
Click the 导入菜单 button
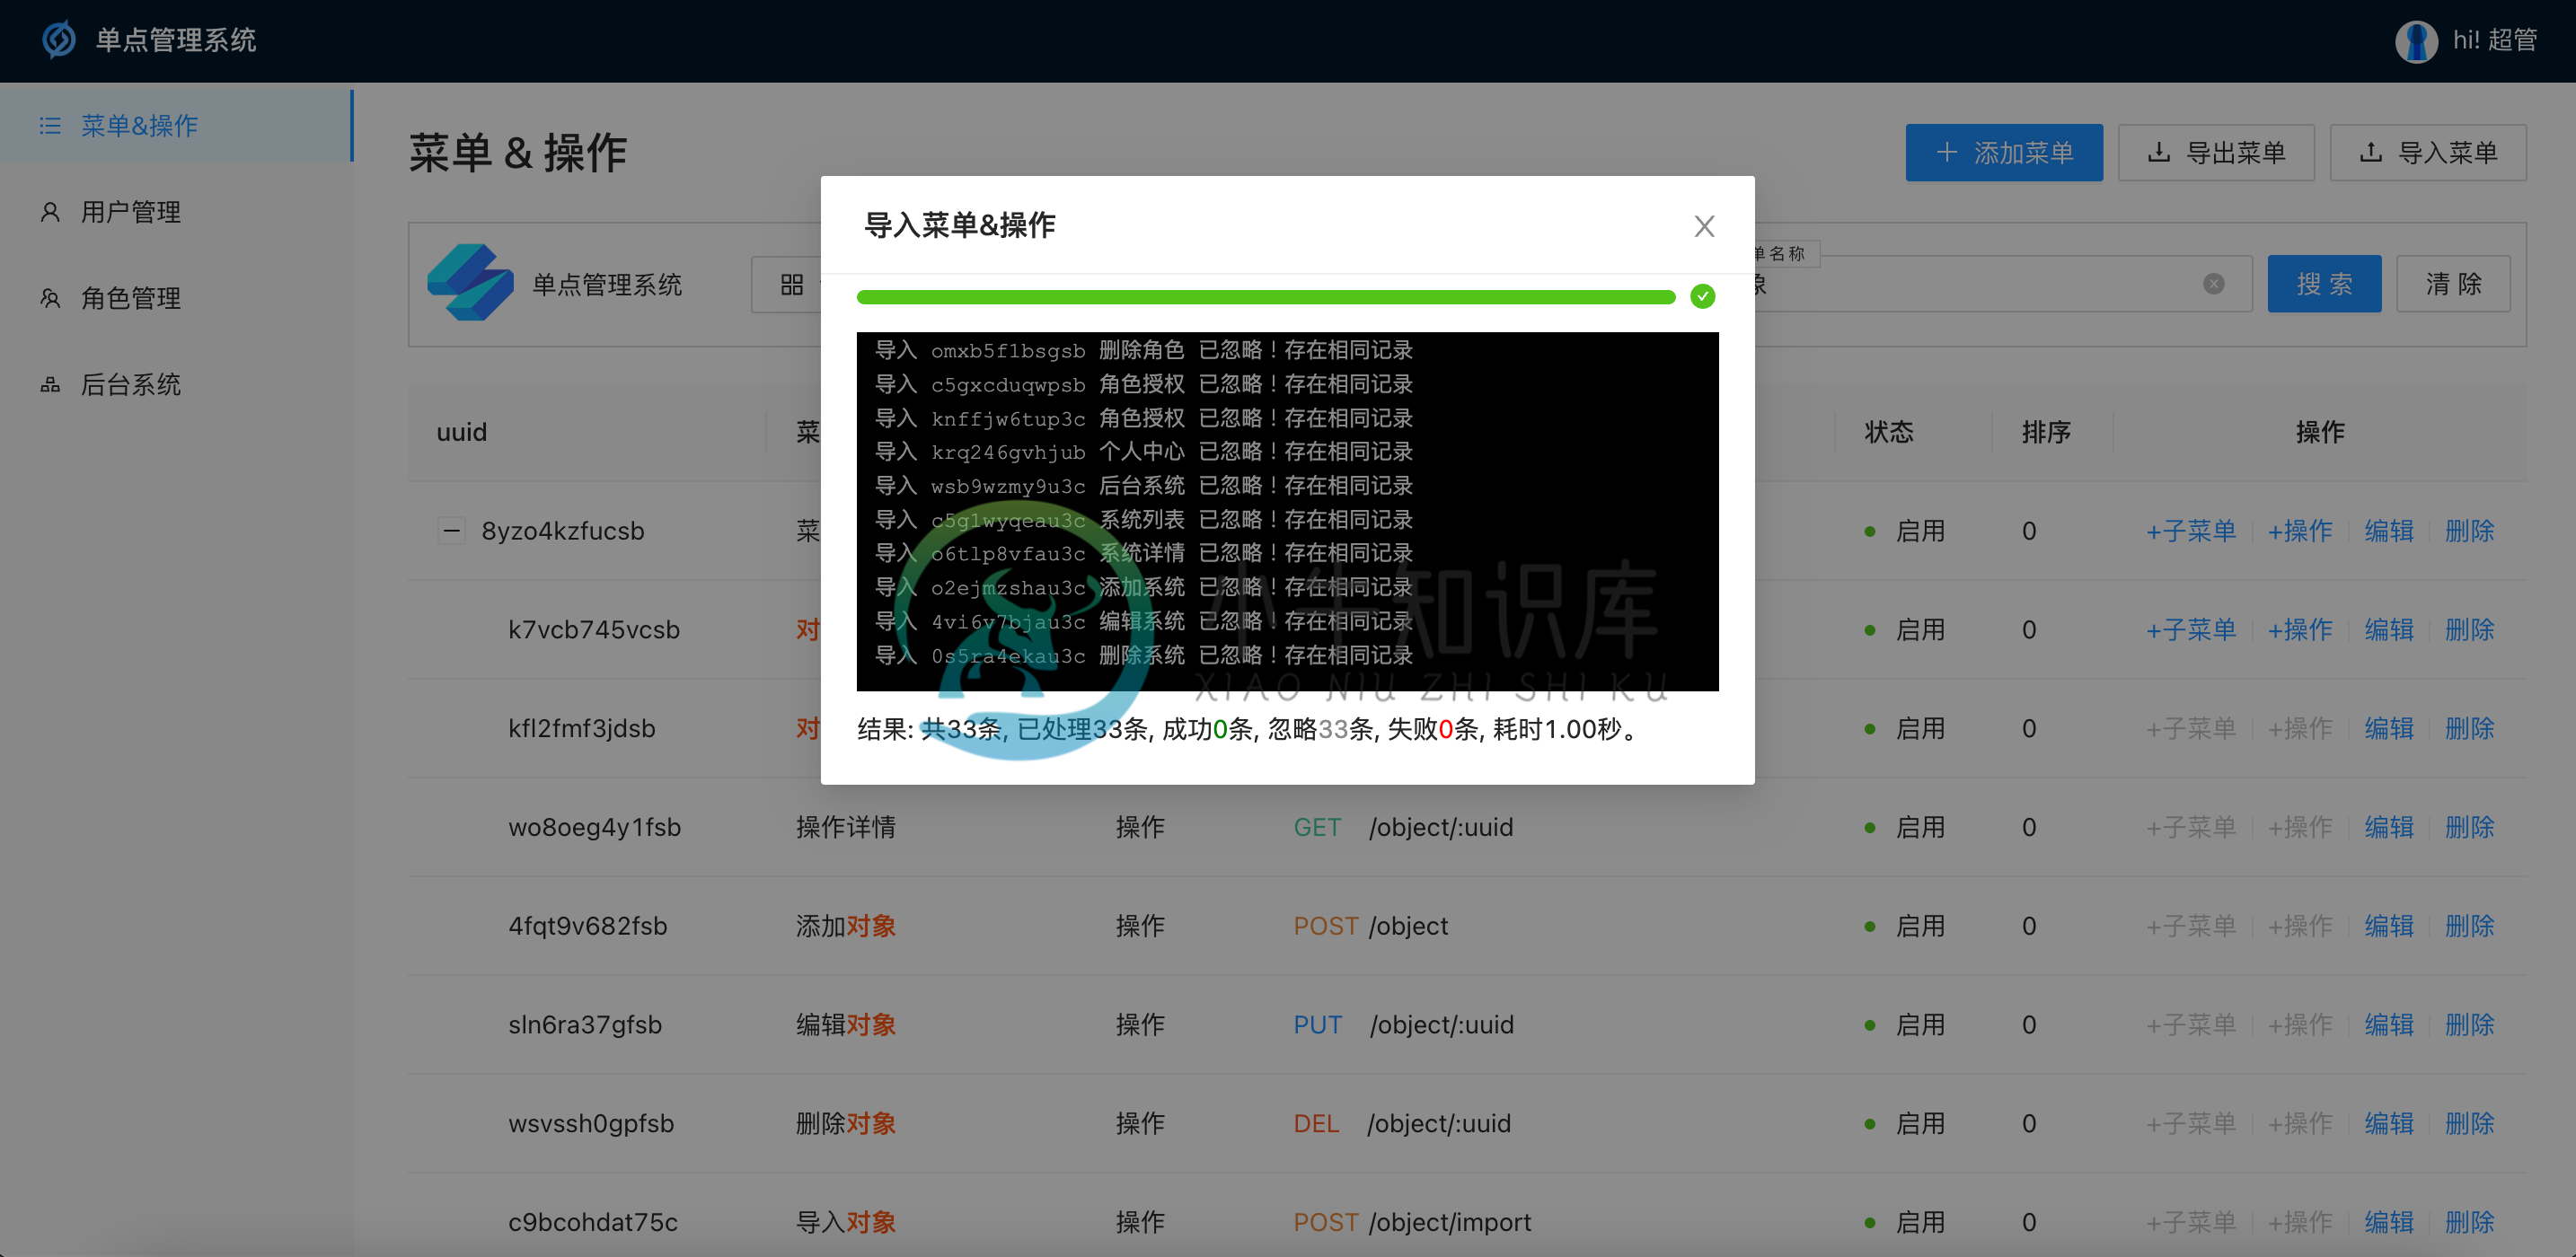(x=2427, y=153)
